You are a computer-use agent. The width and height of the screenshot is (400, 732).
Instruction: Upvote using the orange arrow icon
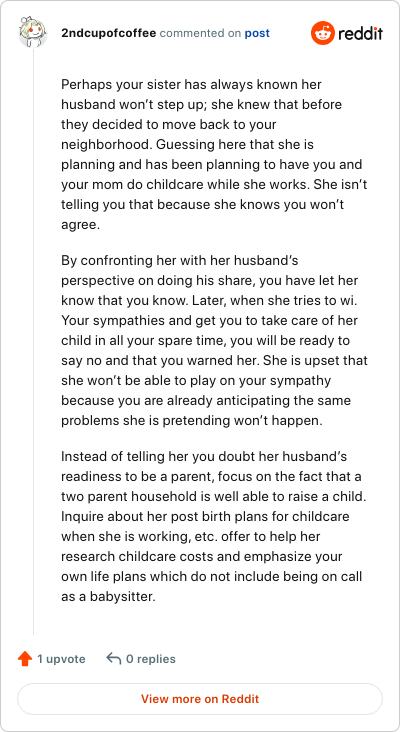(x=25, y=659)
